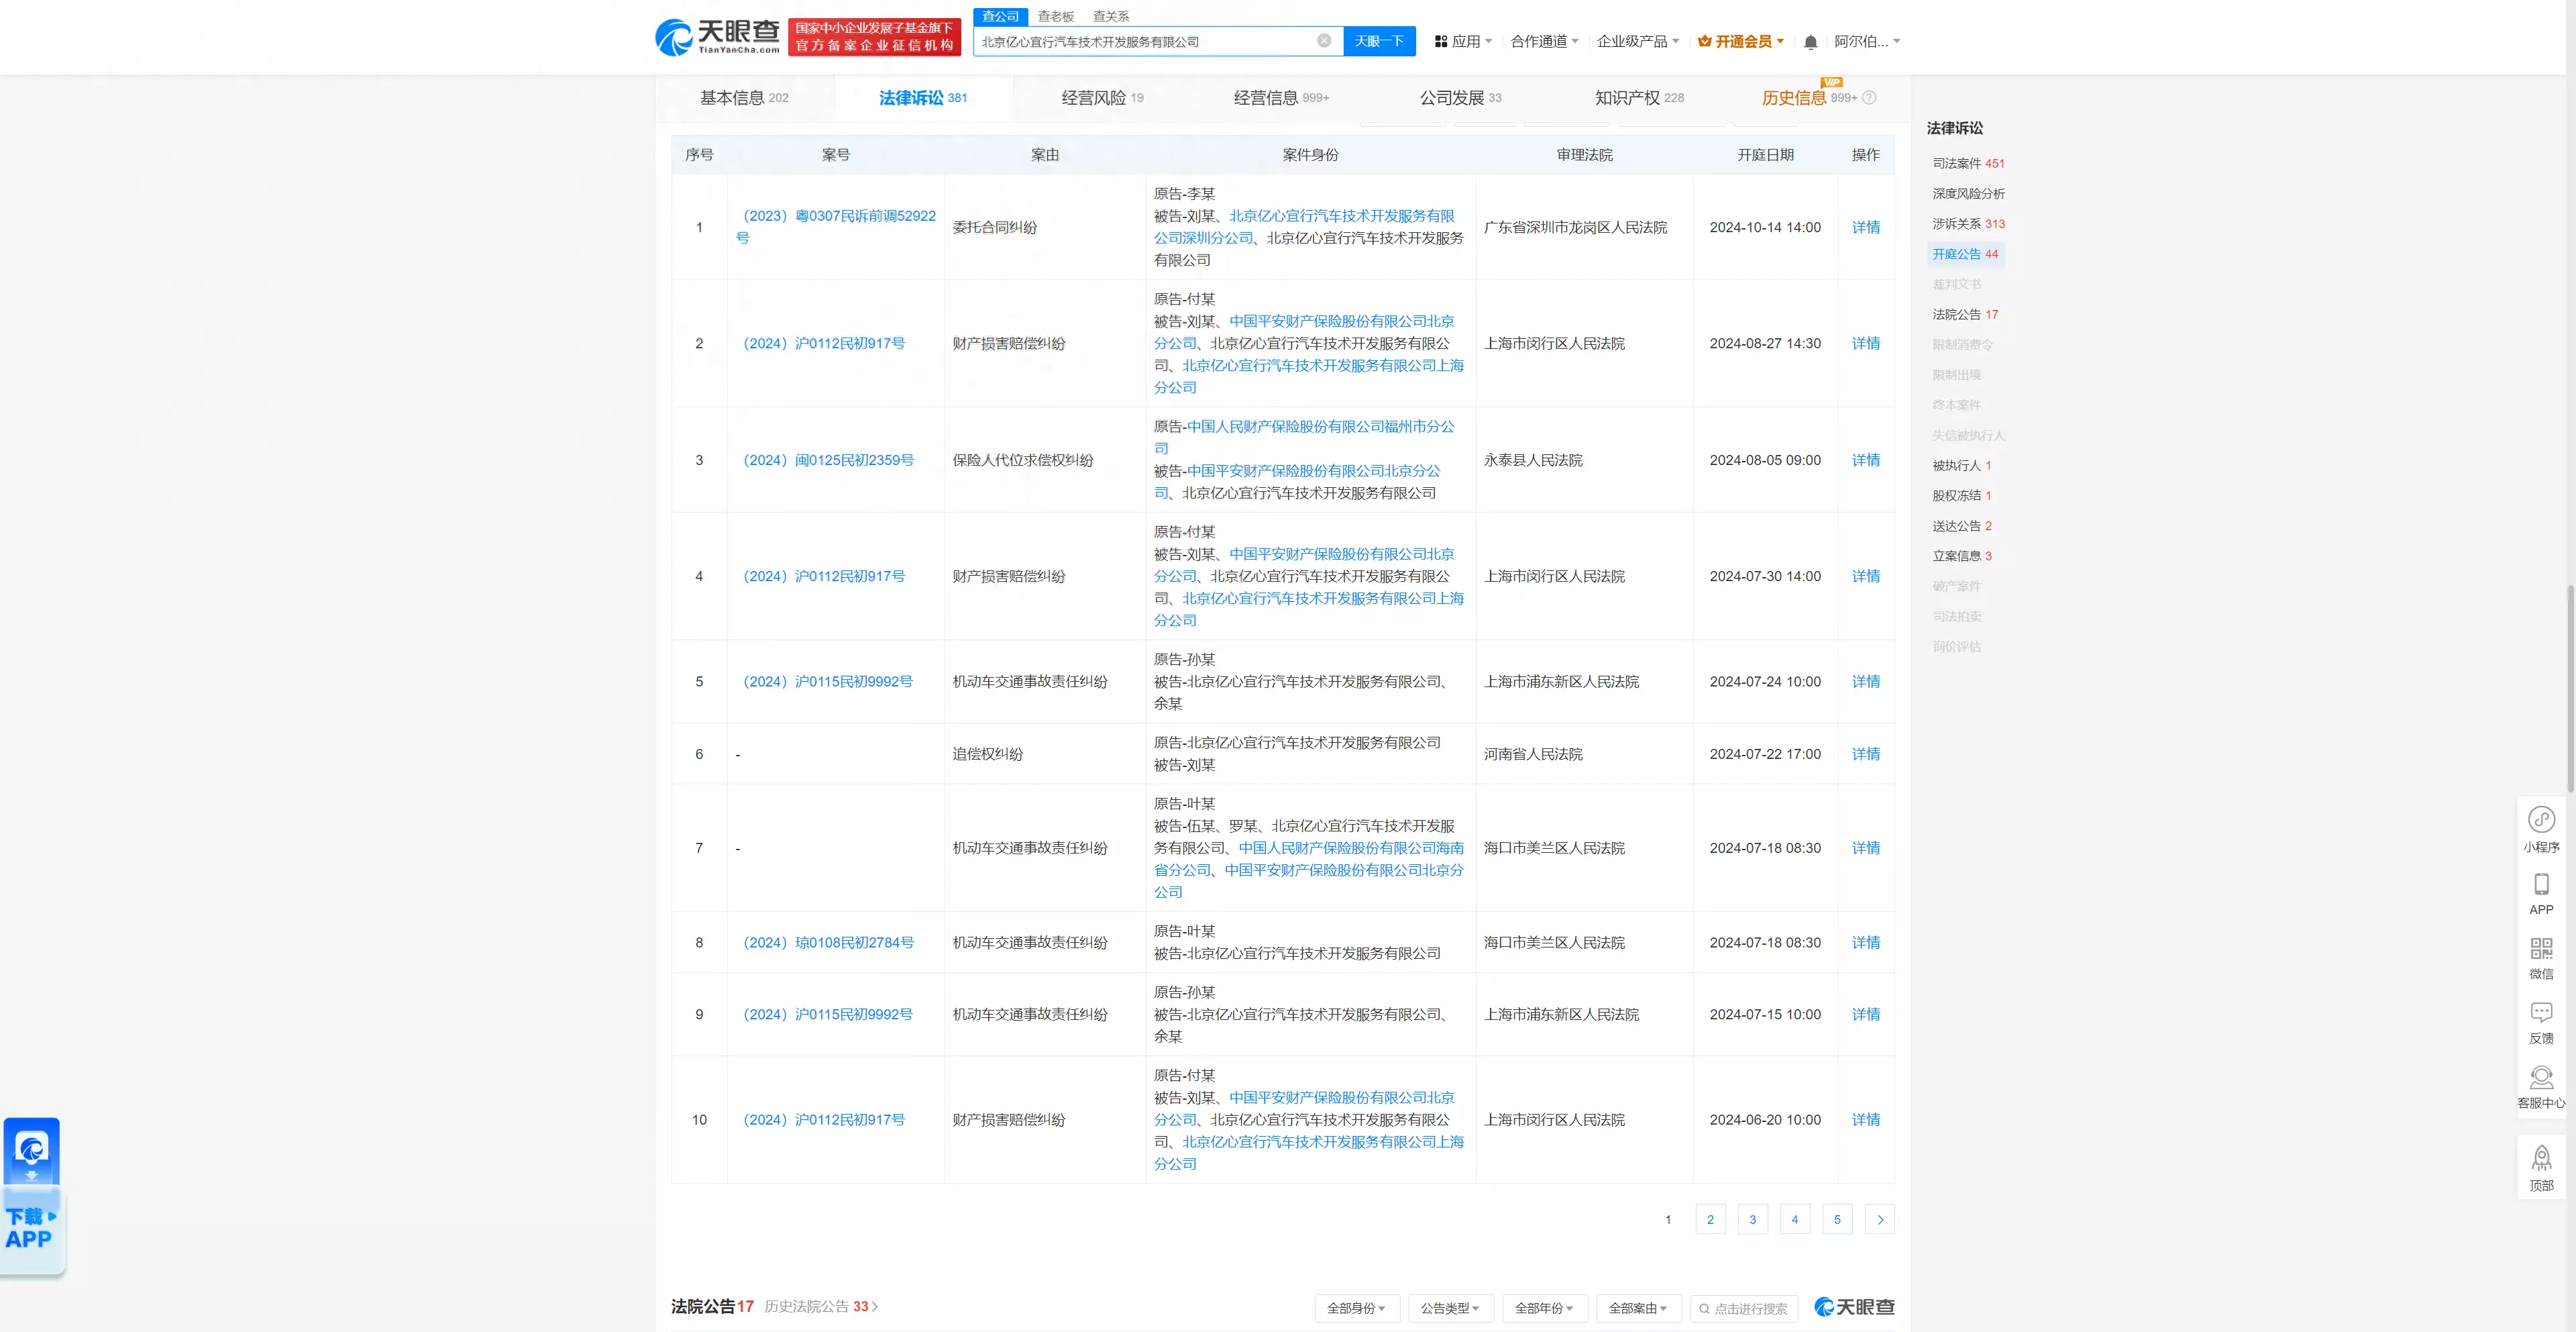Open the 阿尔伯... account menu
The height and width of the screenshot is (1332, 2576).
(1867, 42)
